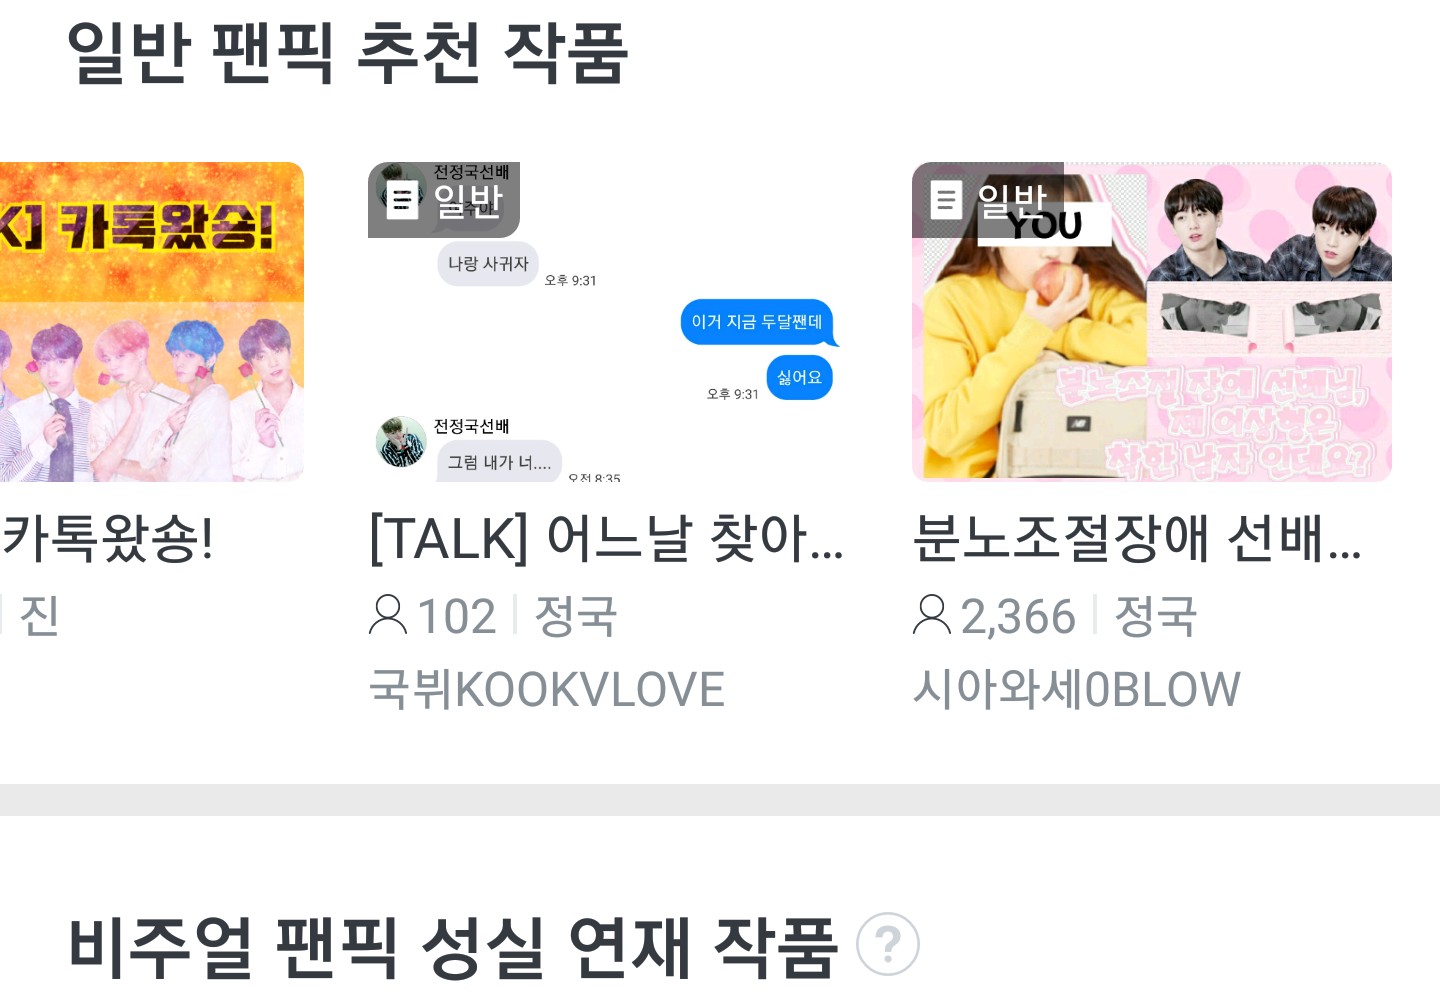Tap the 비주얼 팬픽 성실 연재 작품 heading
Viewport: 1440px width, 1002px height.
coord(453,946)
